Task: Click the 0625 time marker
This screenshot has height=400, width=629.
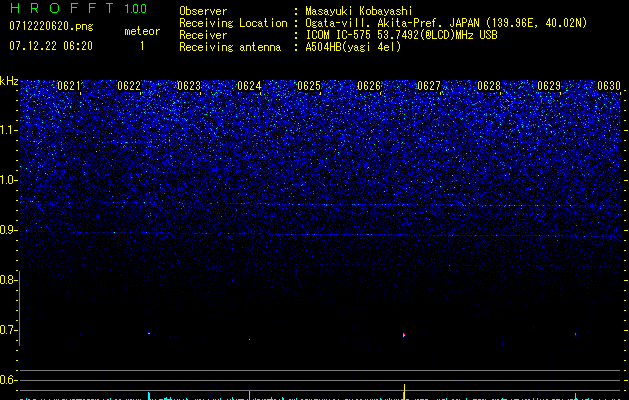Action: 309,86
